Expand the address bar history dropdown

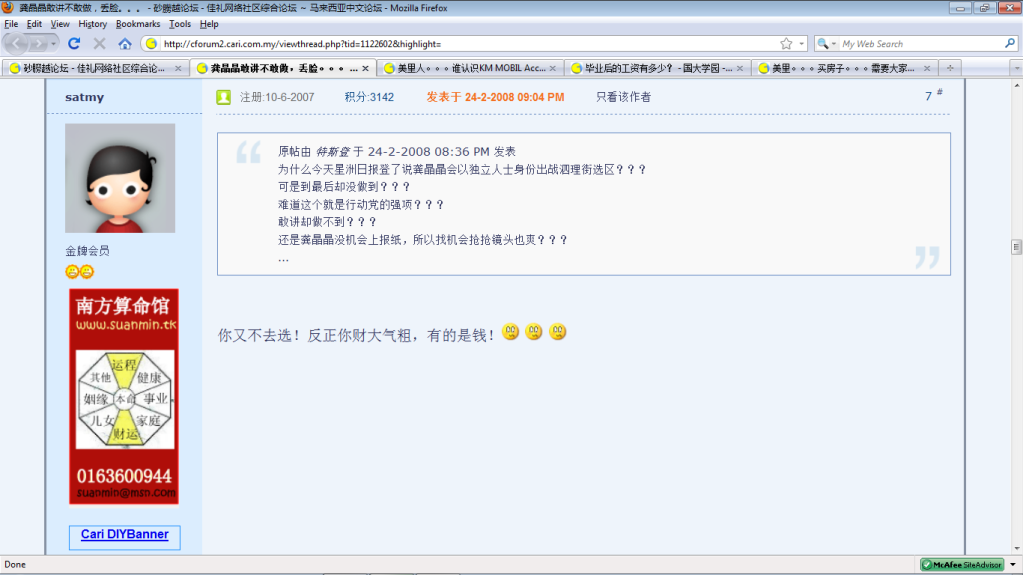point(801,44)
